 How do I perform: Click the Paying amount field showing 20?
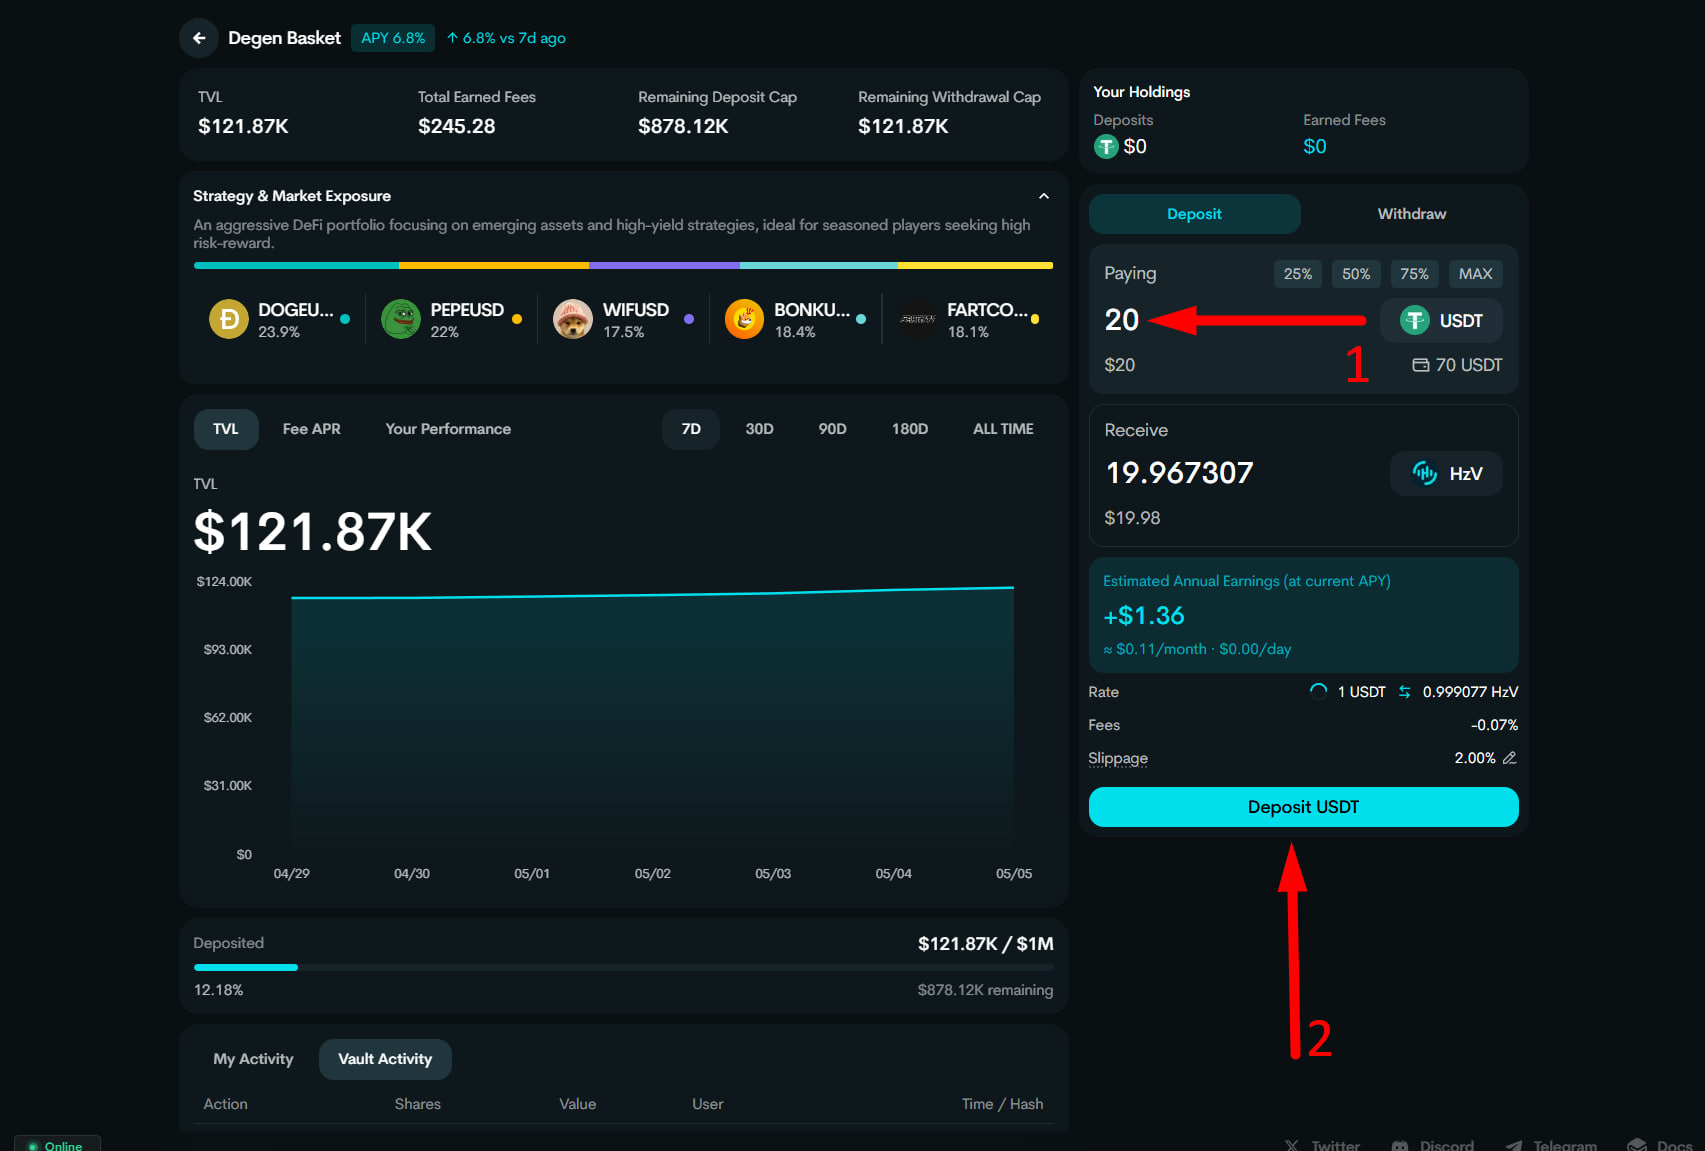click(1122, 320)
